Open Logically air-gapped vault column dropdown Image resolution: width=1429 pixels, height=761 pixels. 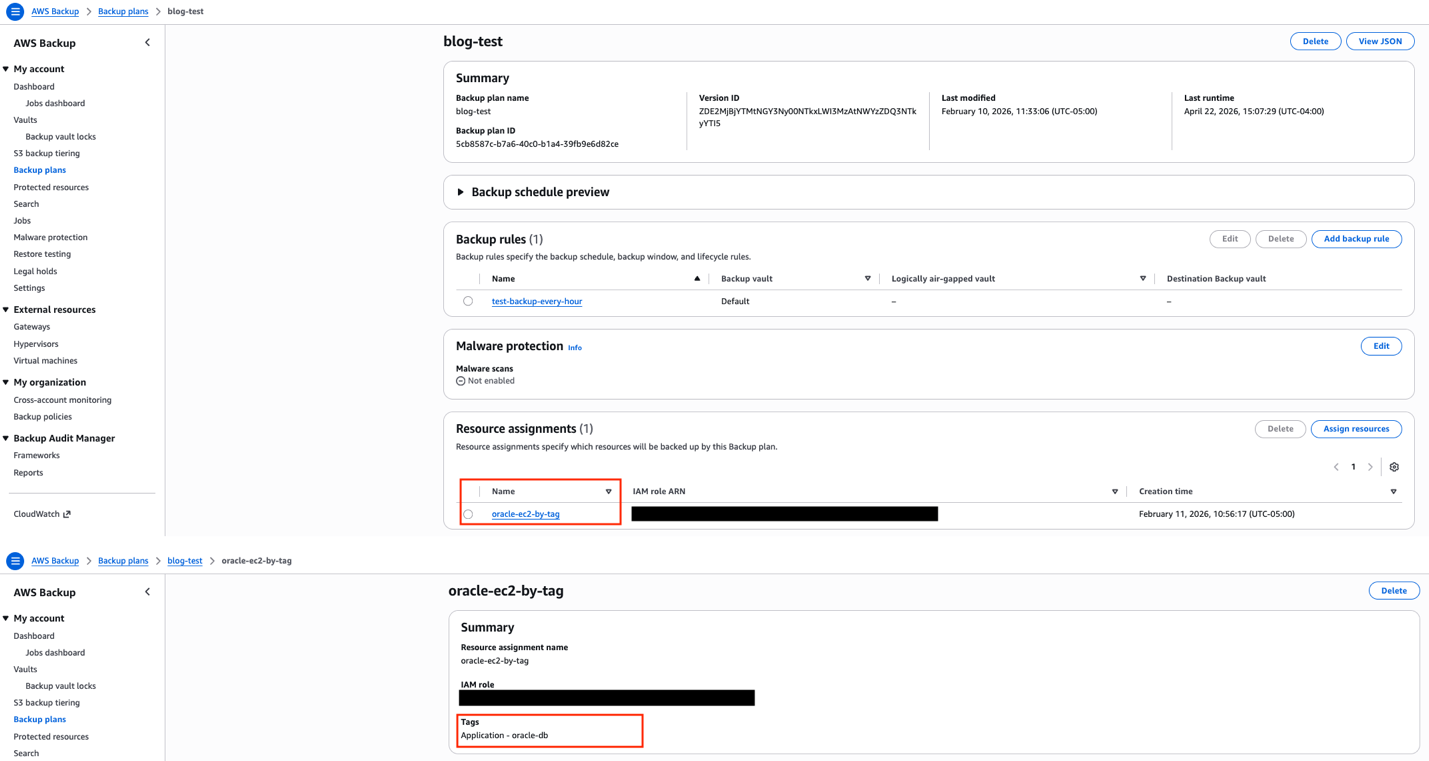[1143, 279]
